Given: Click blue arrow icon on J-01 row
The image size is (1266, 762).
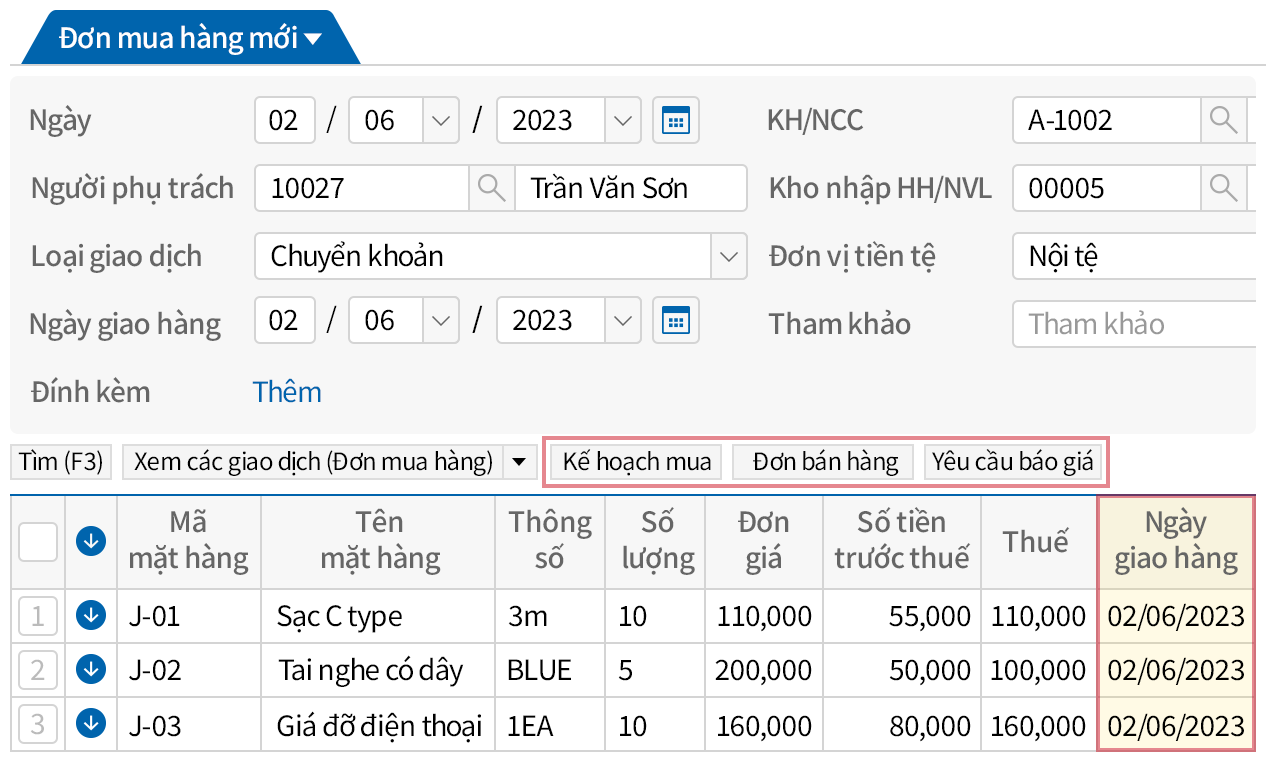Looking at the screenshot, I should tap(91, 616).
